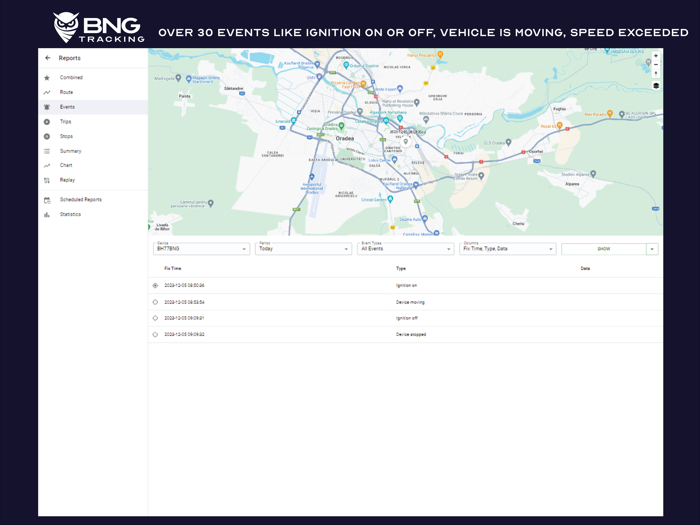This screenshot has height=525, width=700.
Task: Click the Lotus Center shopping marker
Action: tap(395, 159)
